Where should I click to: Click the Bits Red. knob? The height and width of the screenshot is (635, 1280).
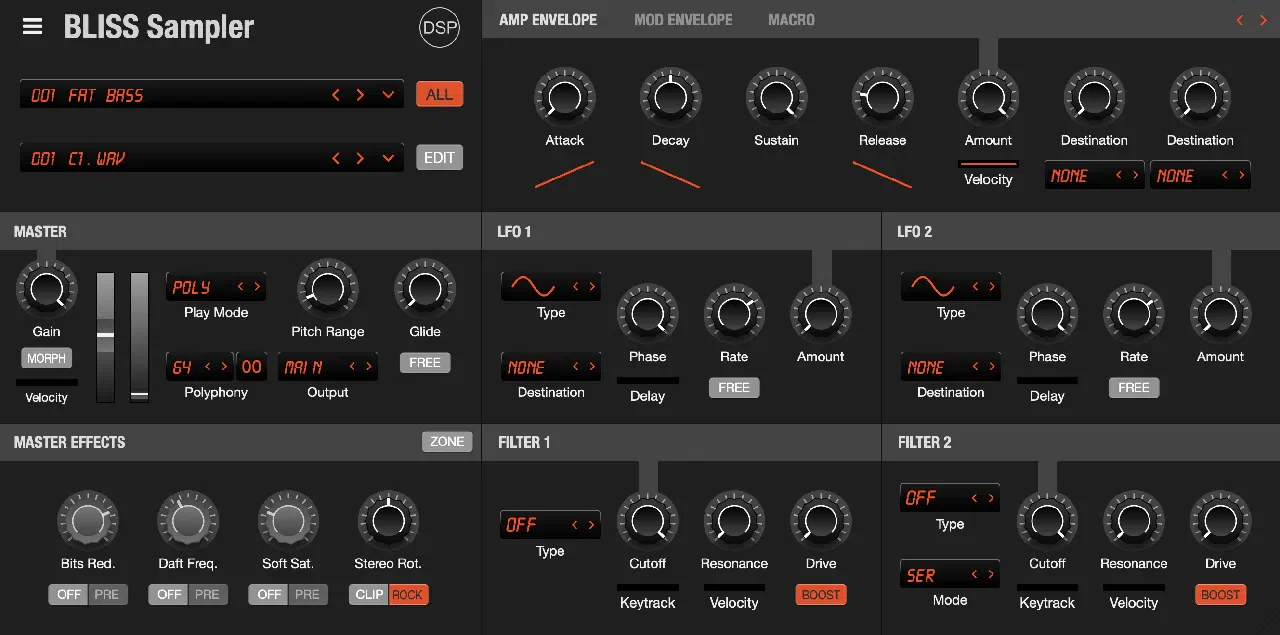87,521
